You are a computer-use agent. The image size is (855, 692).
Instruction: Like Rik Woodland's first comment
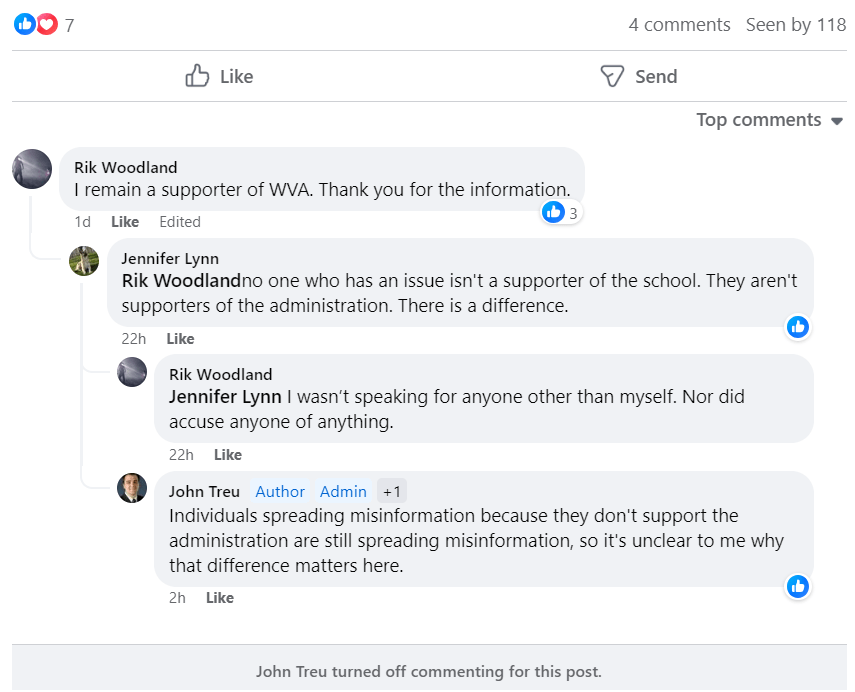[125, 222]
